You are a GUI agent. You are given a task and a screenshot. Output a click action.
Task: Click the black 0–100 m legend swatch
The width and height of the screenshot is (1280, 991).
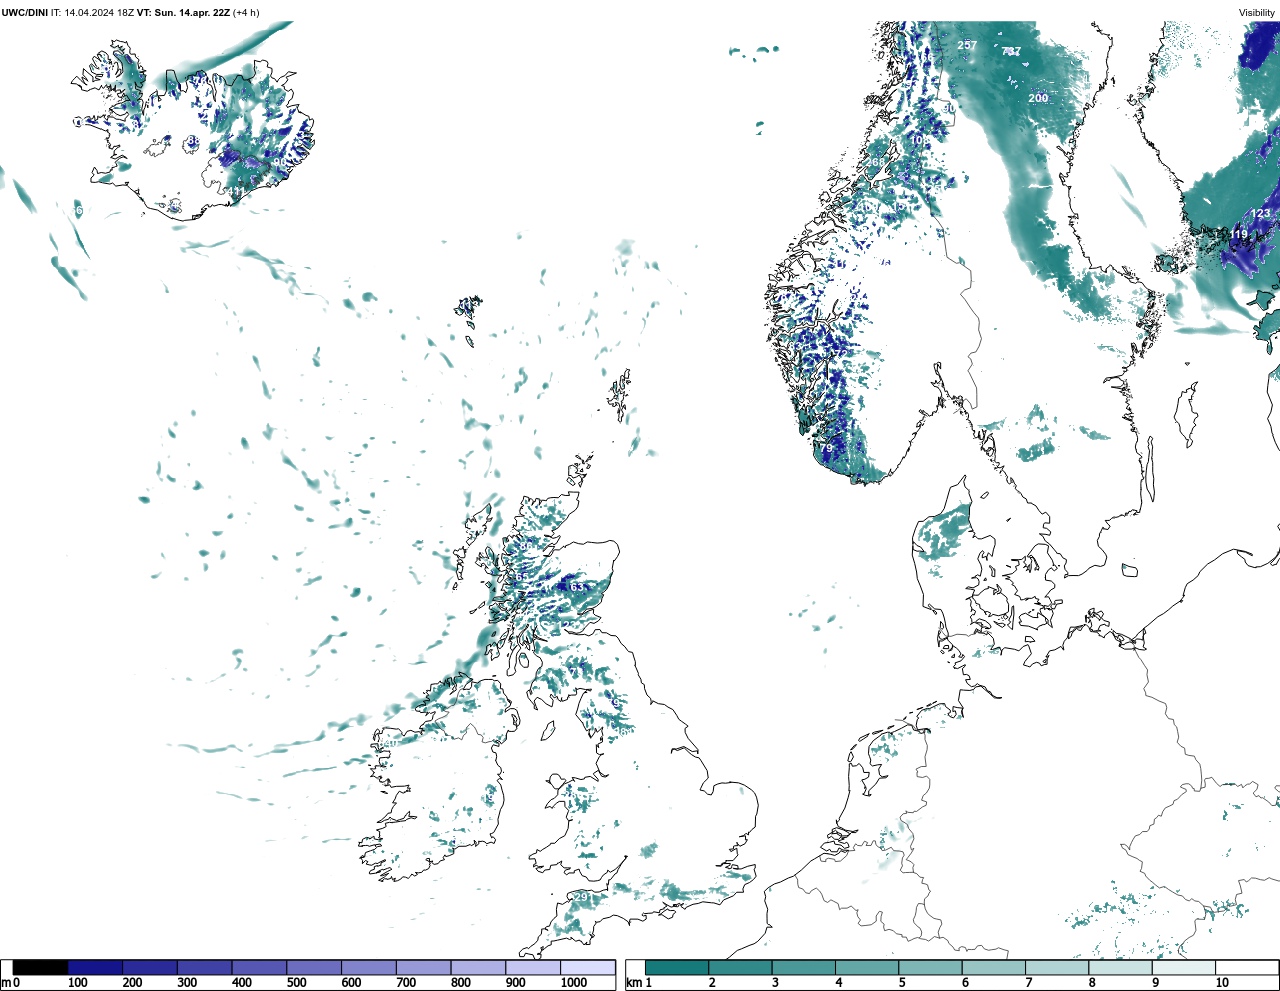point(40,967)
